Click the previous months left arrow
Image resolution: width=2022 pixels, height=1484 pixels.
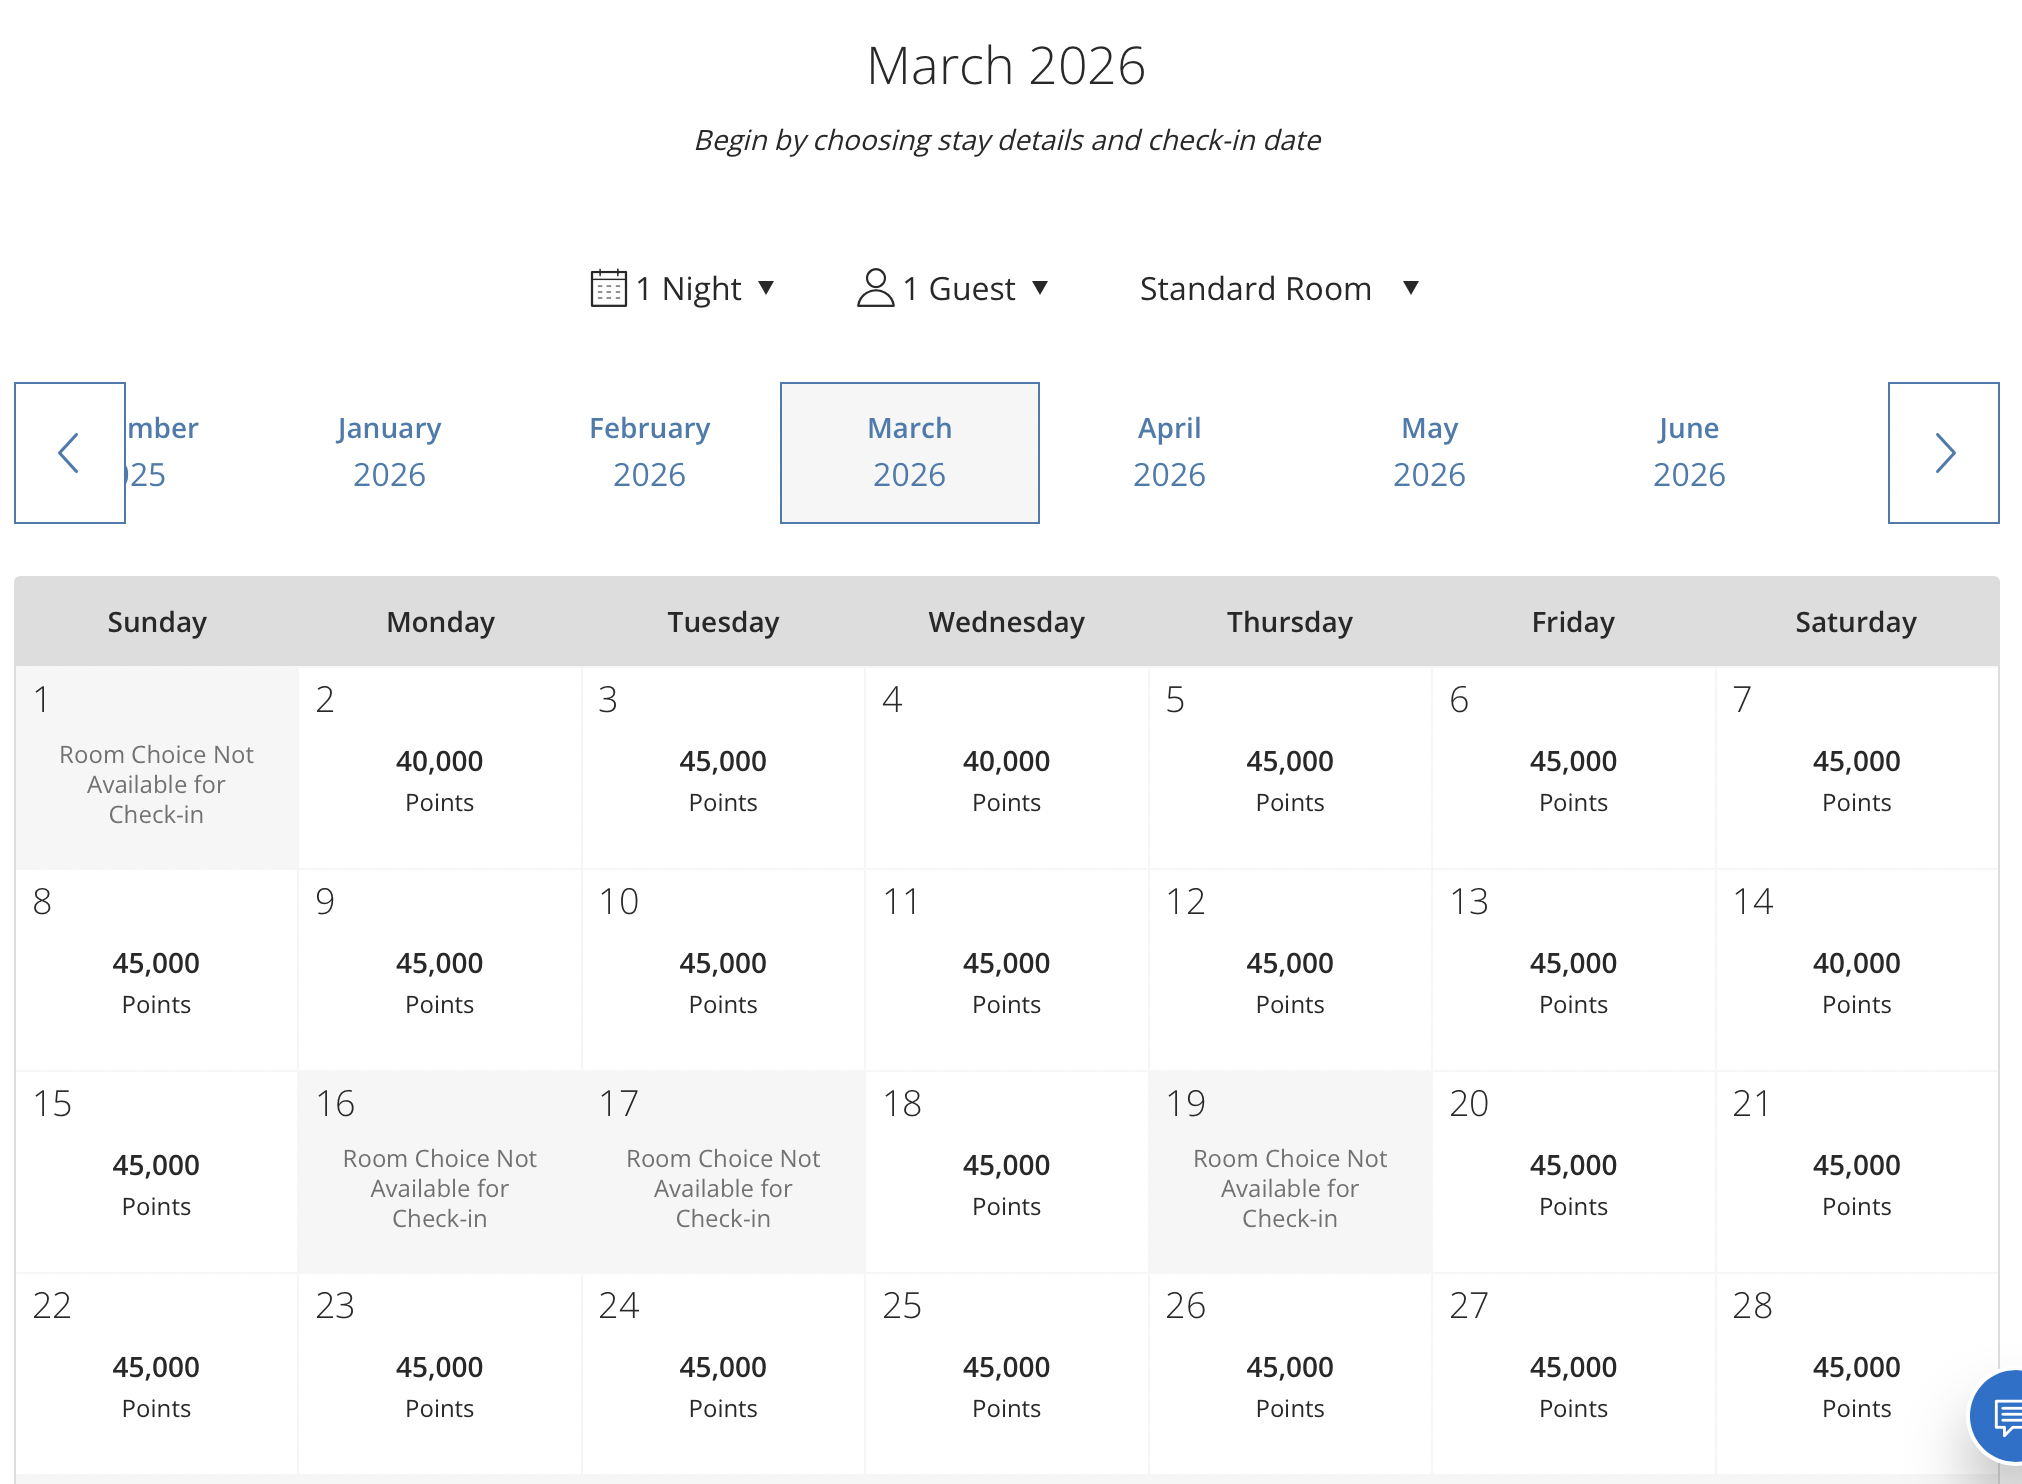point(69,453)
